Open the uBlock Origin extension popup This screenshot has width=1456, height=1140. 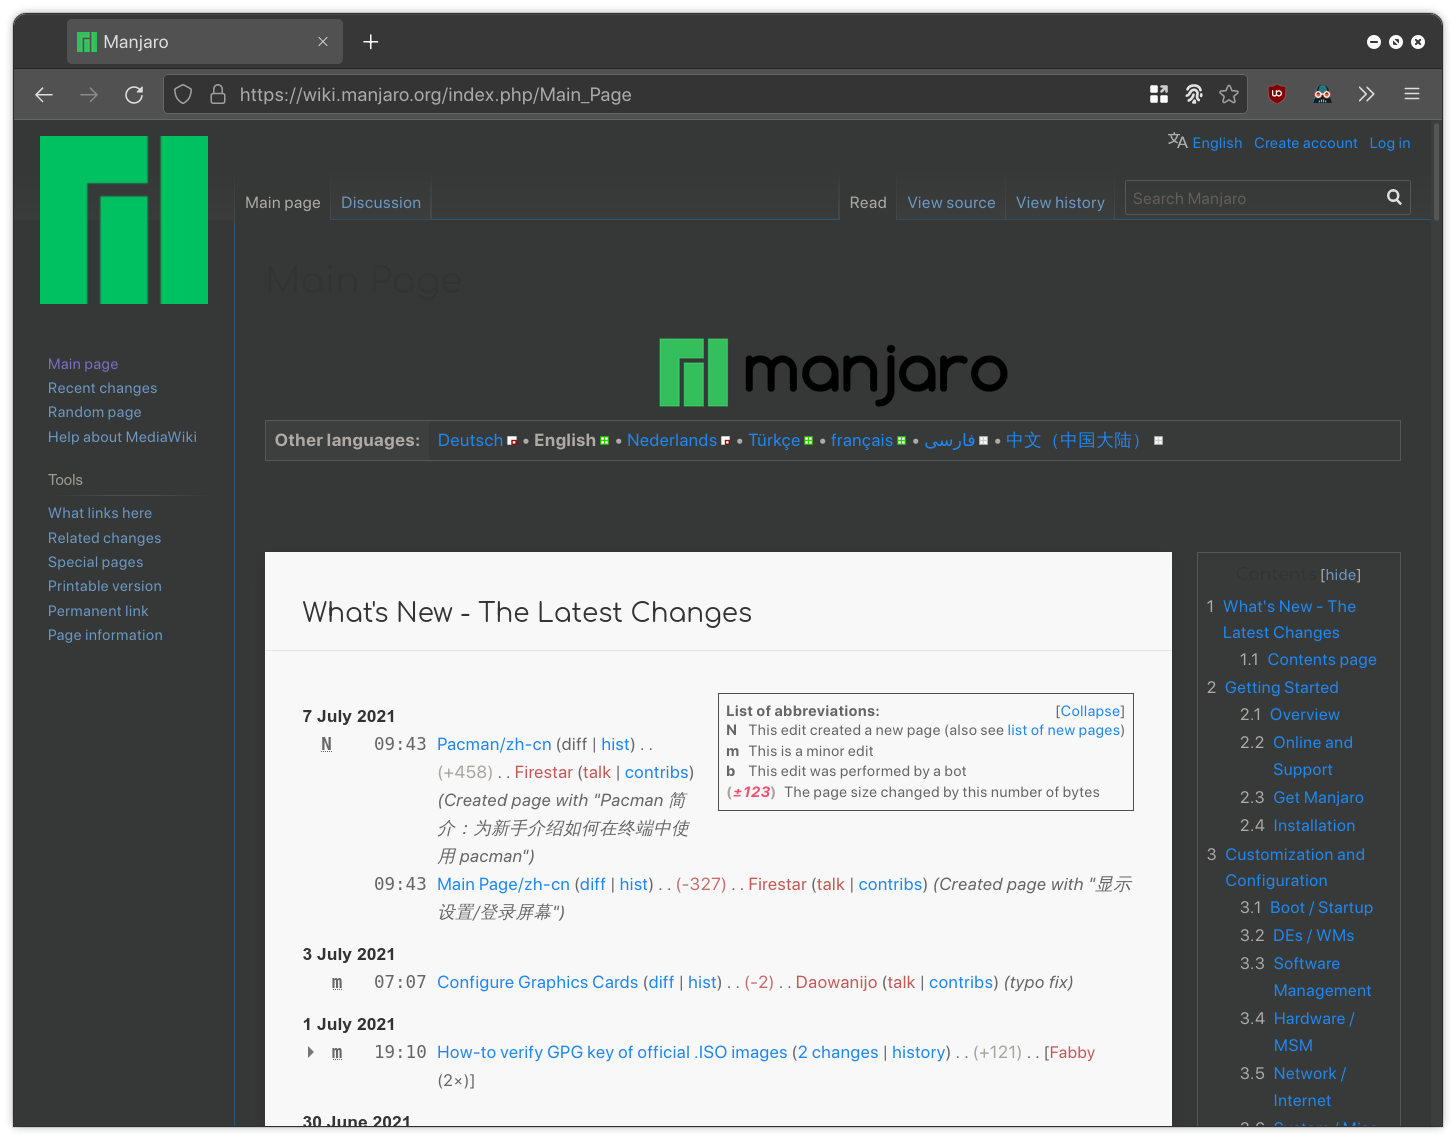tap(1276, 94)
